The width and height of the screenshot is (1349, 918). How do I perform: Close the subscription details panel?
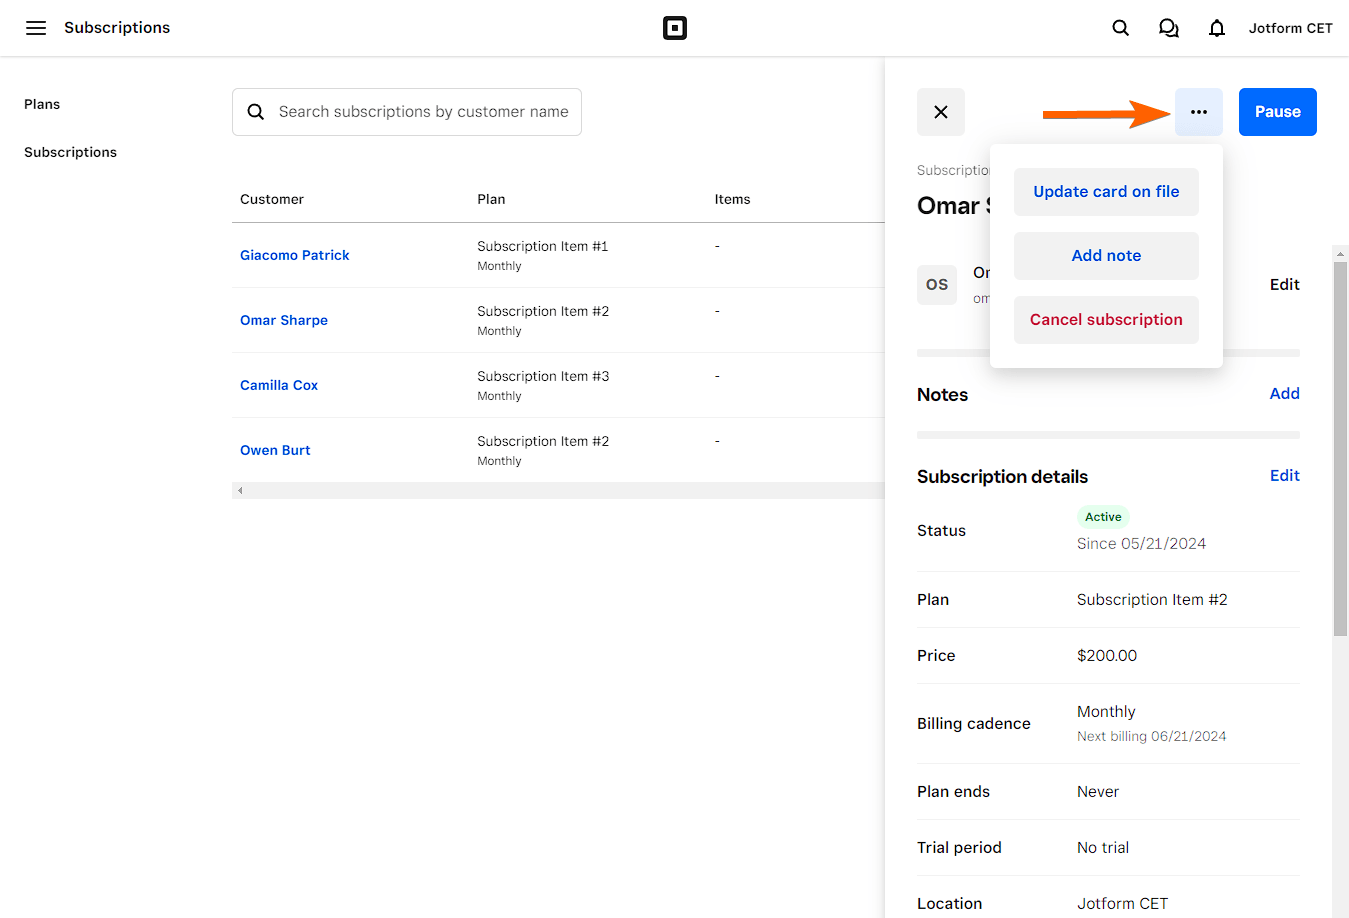pyautogui.click(x=941, y=112)
